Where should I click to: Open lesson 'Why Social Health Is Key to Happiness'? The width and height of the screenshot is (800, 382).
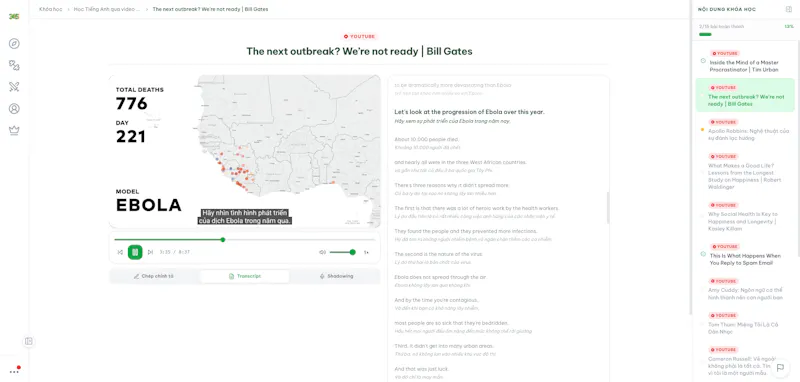pos(744,217)
